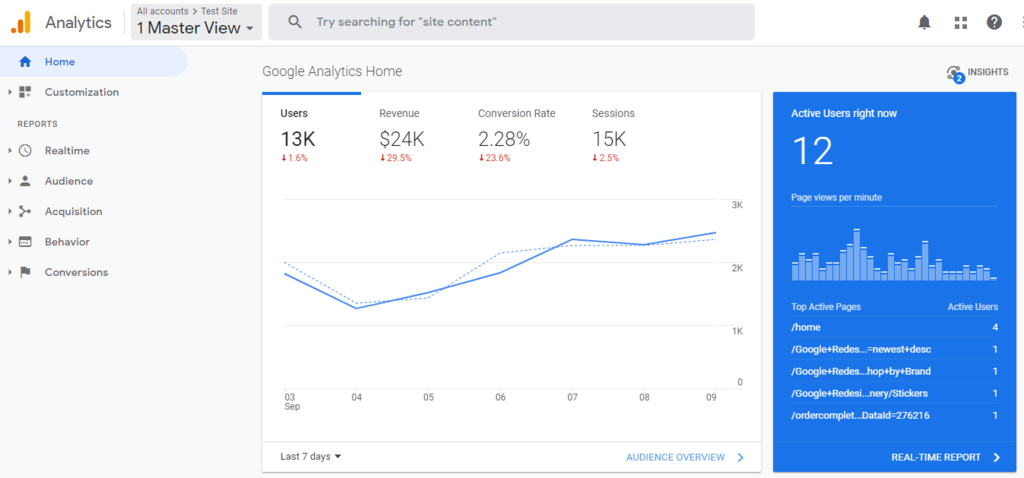The width and height of the screenshot is (1024, 478).
Task: Click the $24K revenue value
Action: [x=402, y=139]
